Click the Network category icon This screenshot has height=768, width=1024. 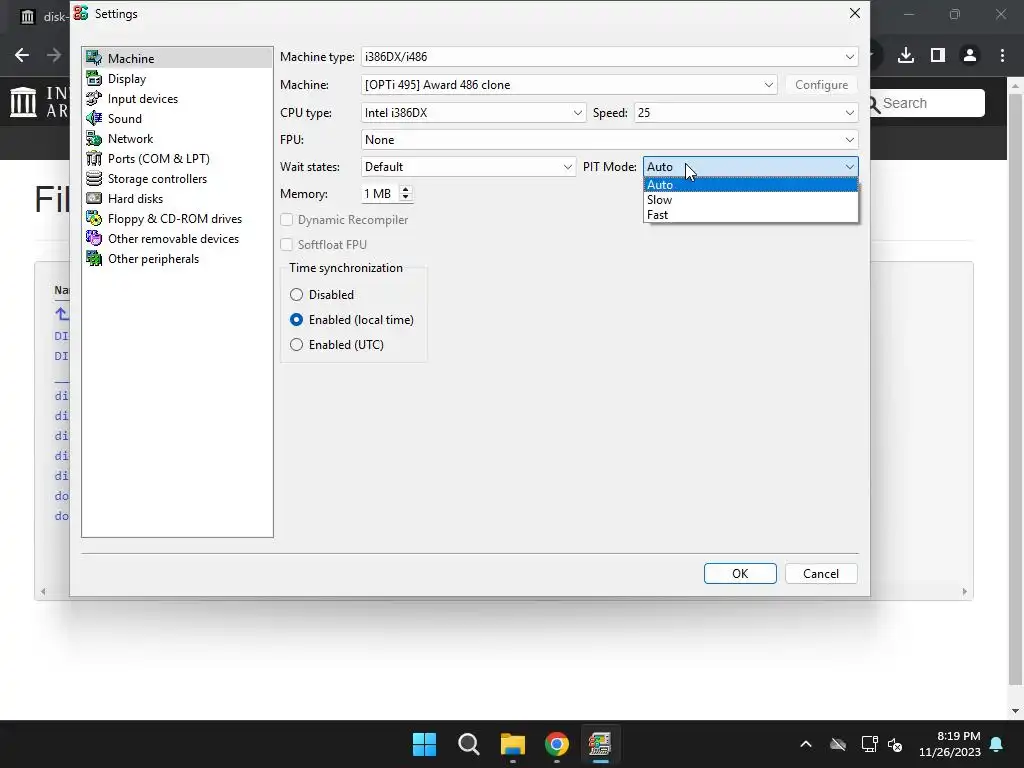click(94, 138)
